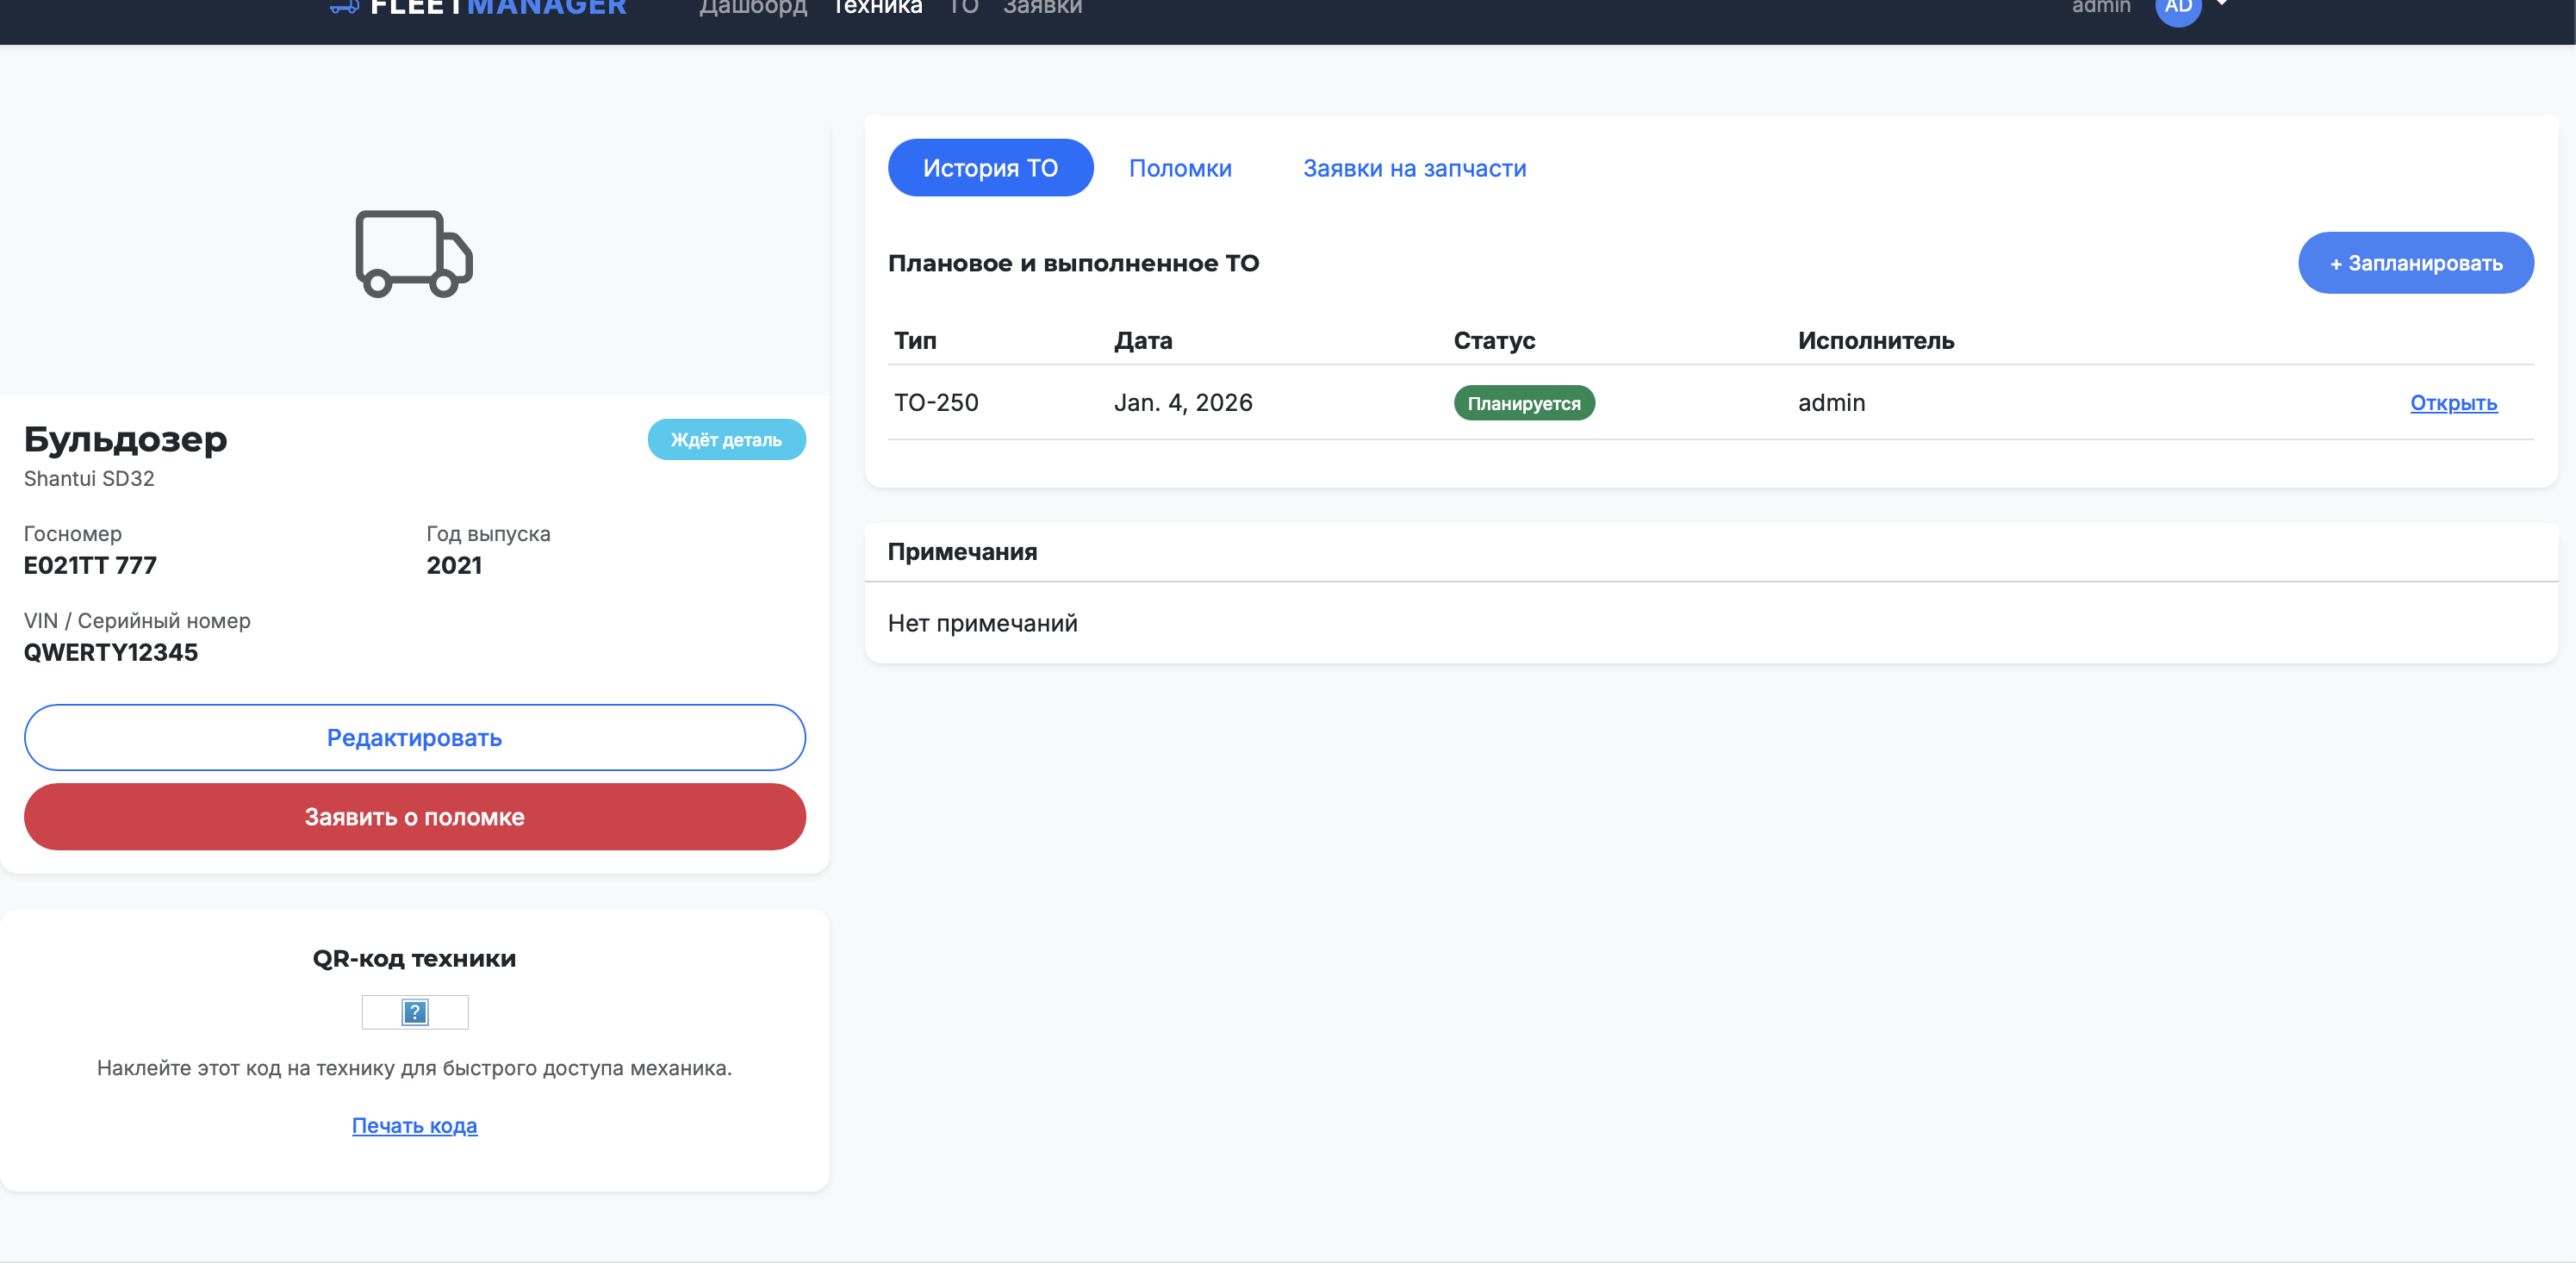Switch to the Поломки tab
This screenshot has width=2576, height=1282.
point(1179,168)
